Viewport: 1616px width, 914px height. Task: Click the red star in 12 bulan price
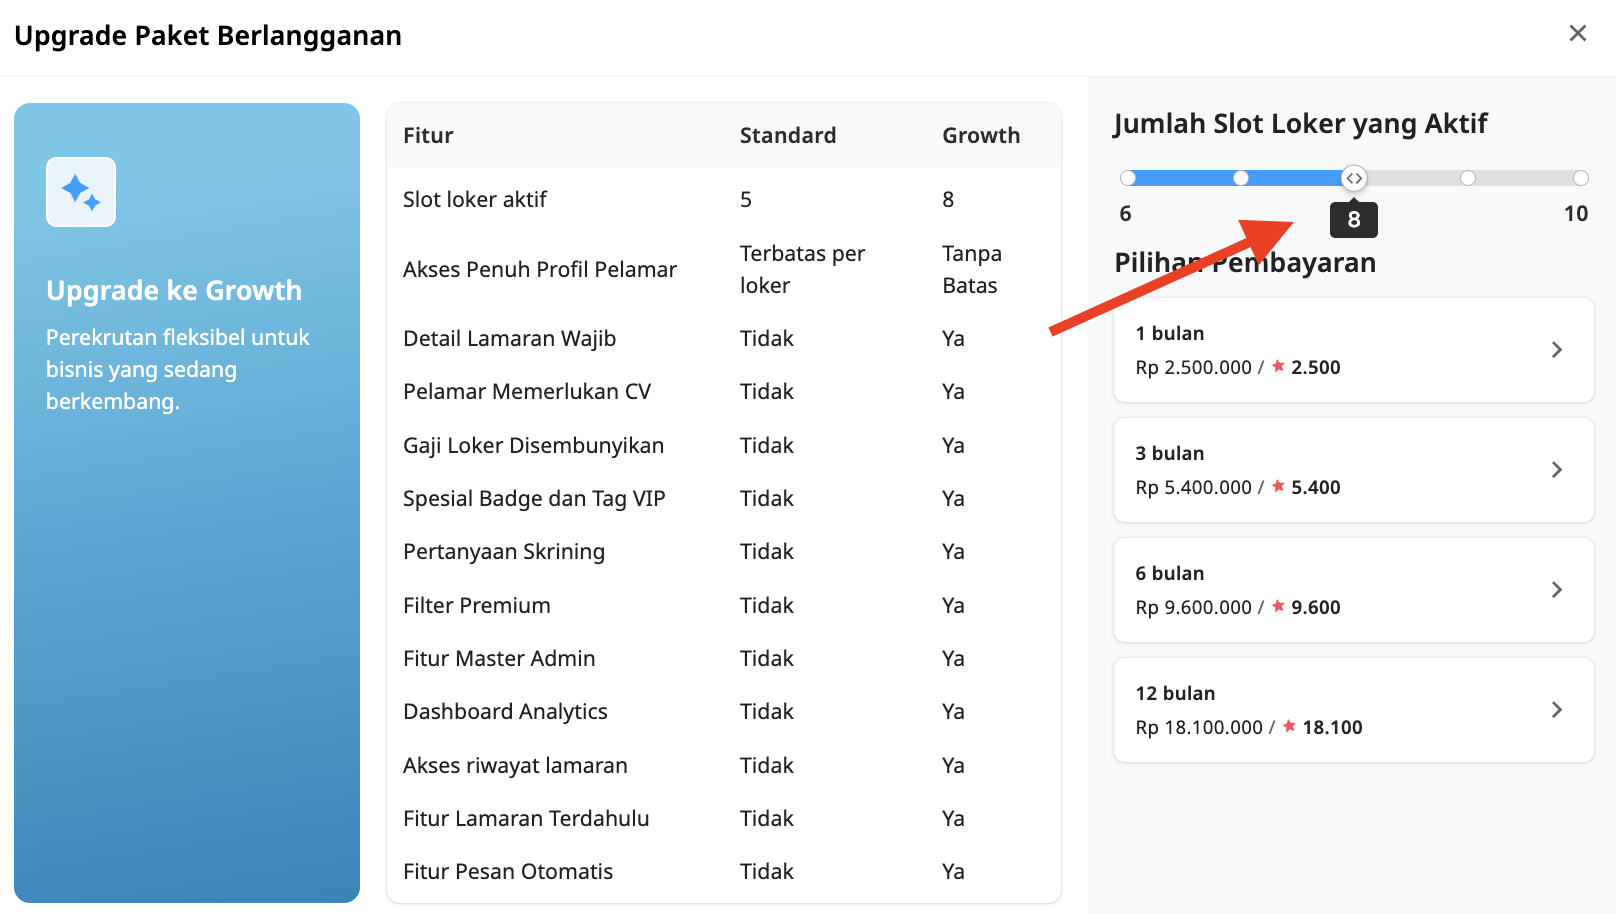(x=1289, y=727)
